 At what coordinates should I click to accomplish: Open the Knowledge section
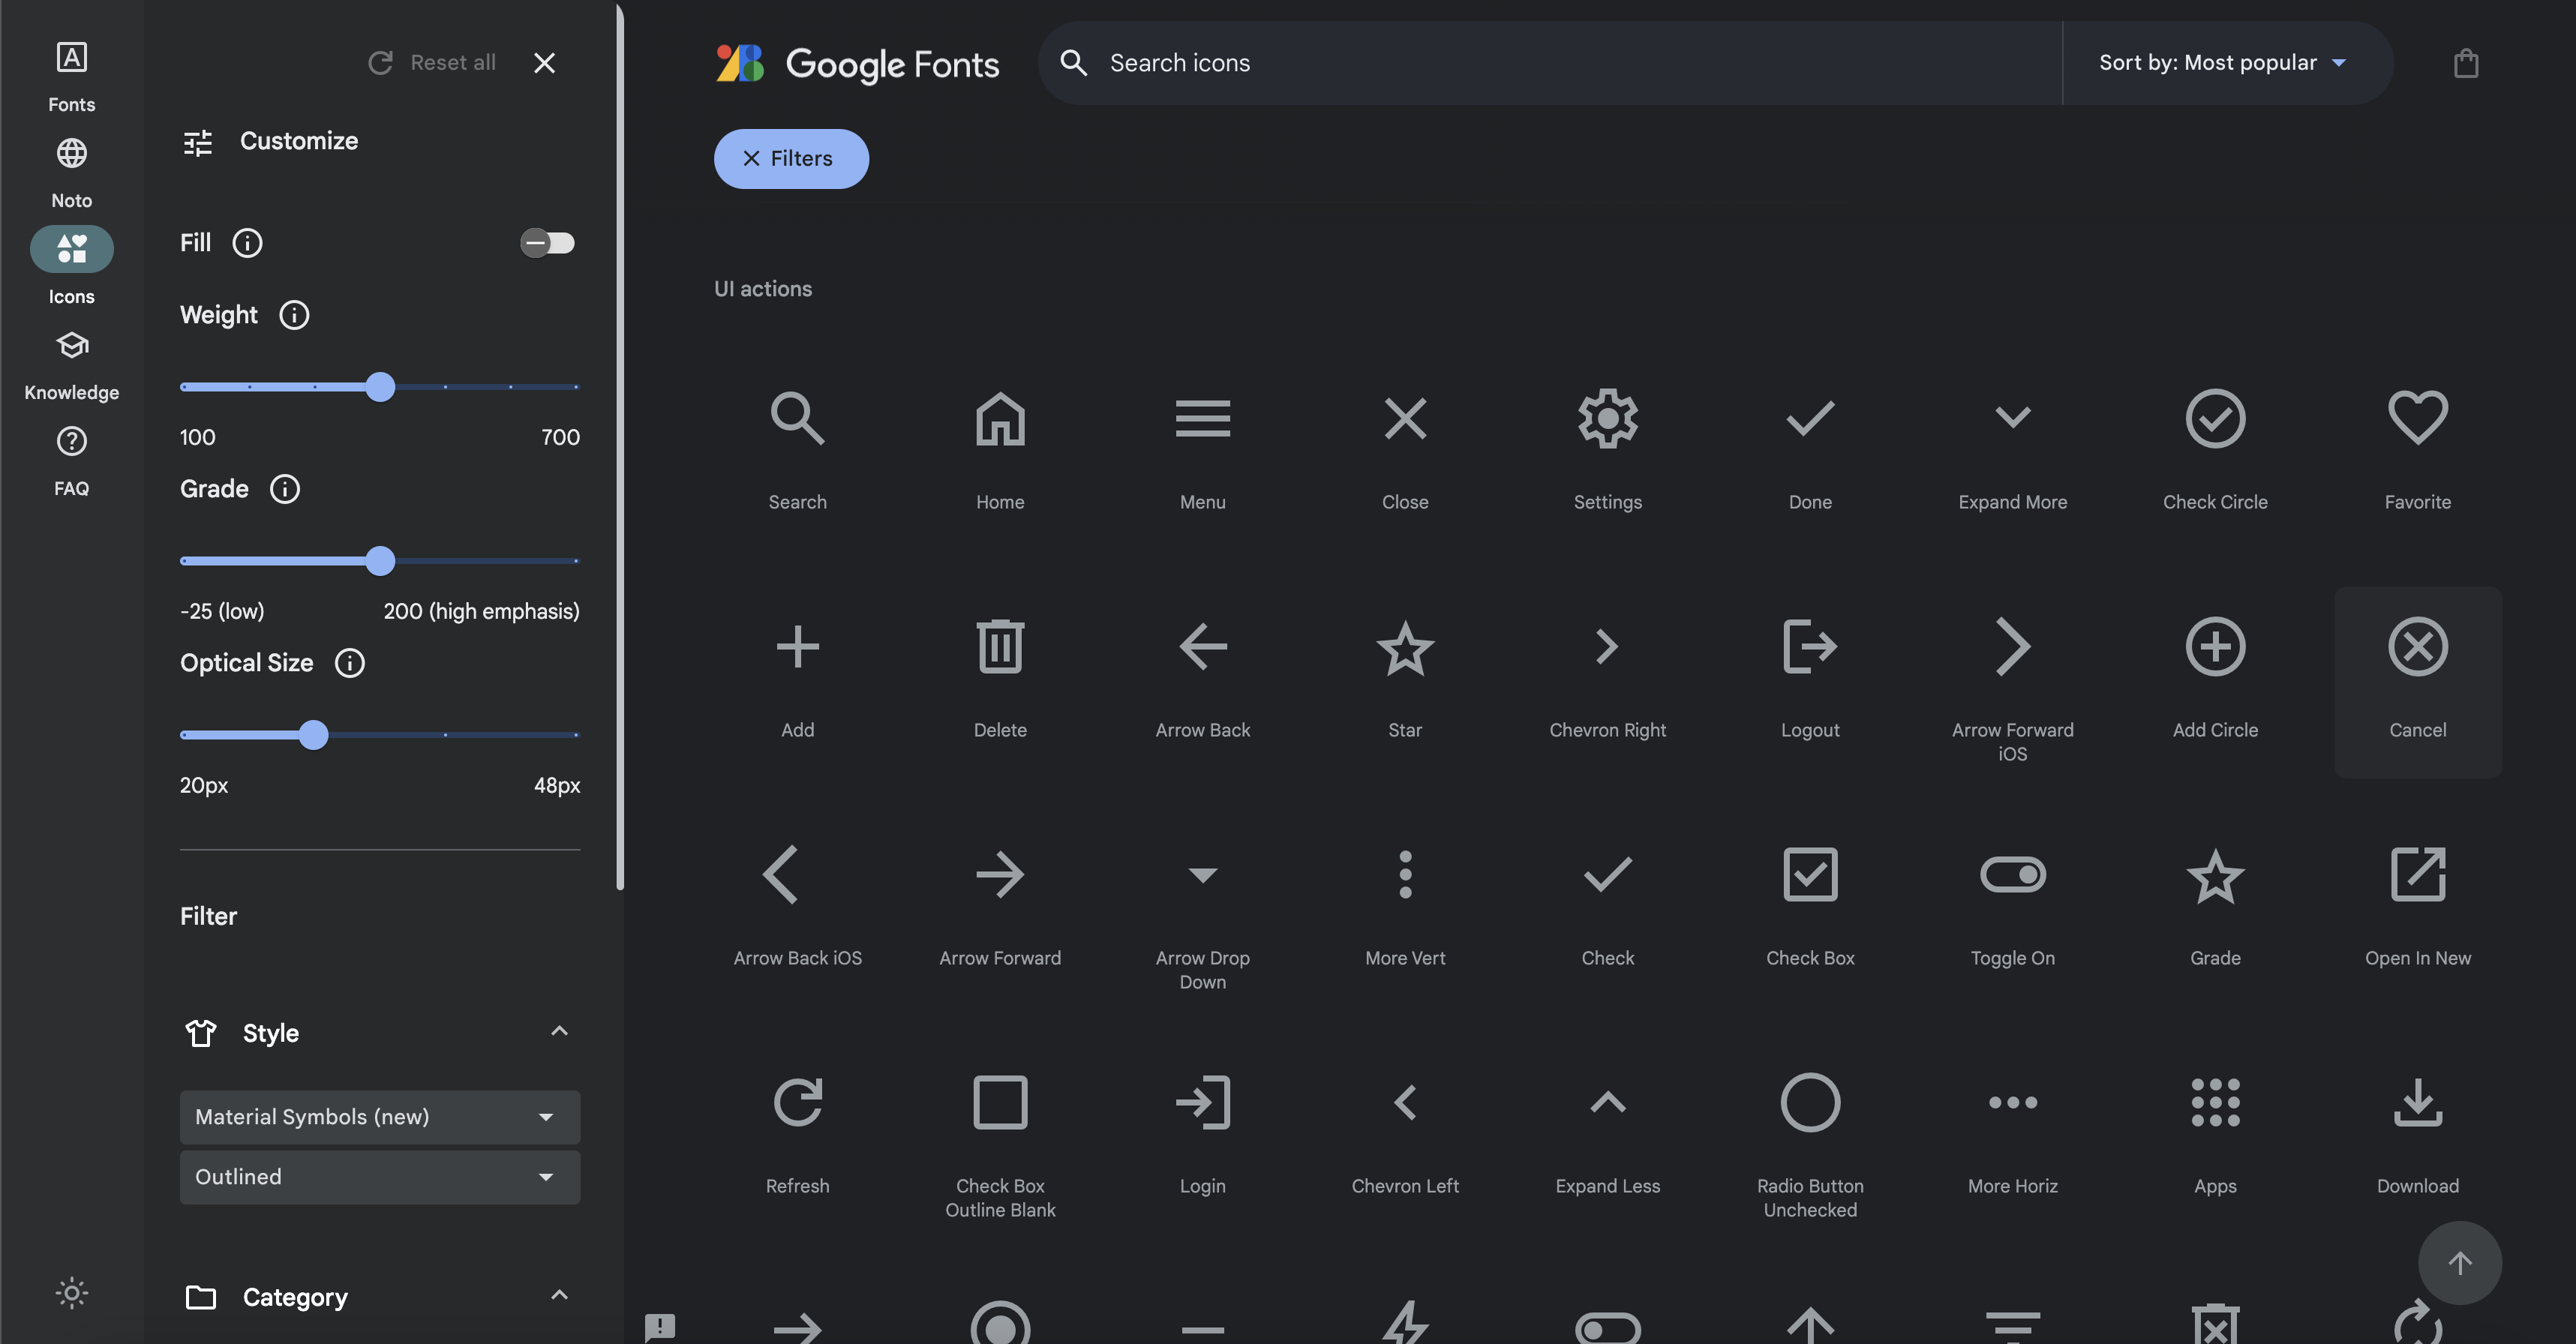pyautogui.click(x=71, y=365)
